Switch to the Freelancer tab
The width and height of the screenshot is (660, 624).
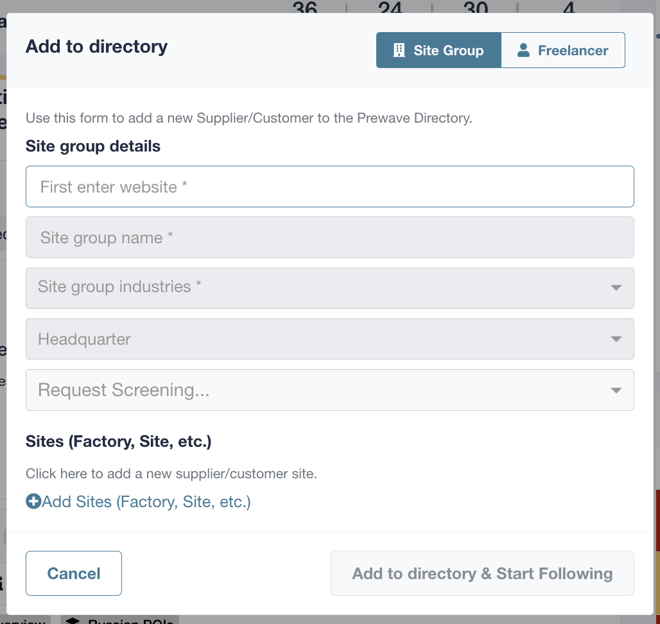coord(563,50)
